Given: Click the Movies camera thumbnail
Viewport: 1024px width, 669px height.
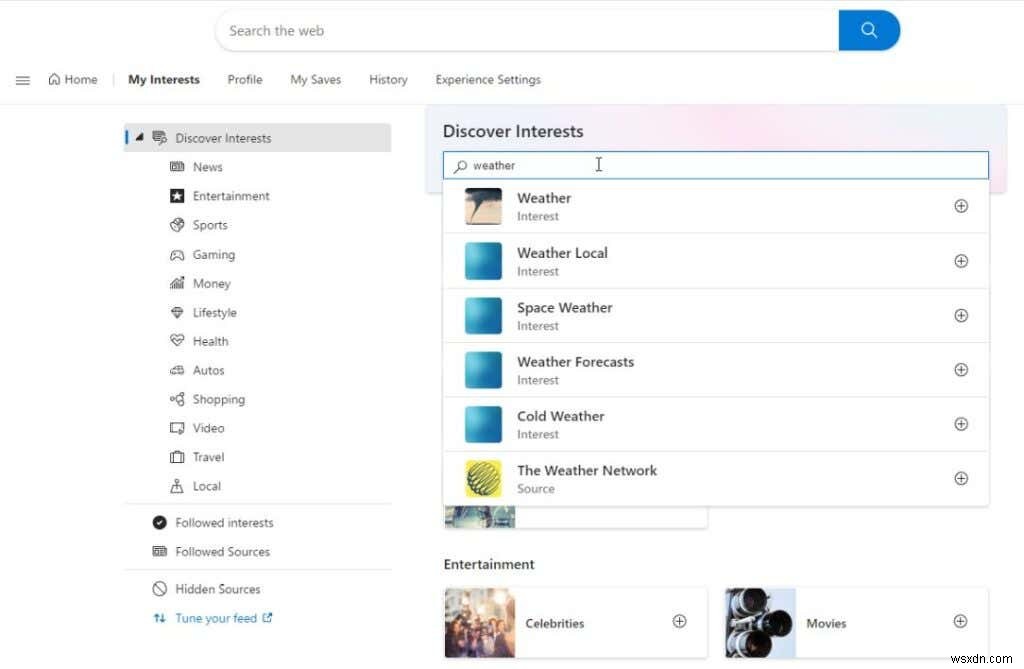Looking at the screenshot, I should [x=760, y=623].
